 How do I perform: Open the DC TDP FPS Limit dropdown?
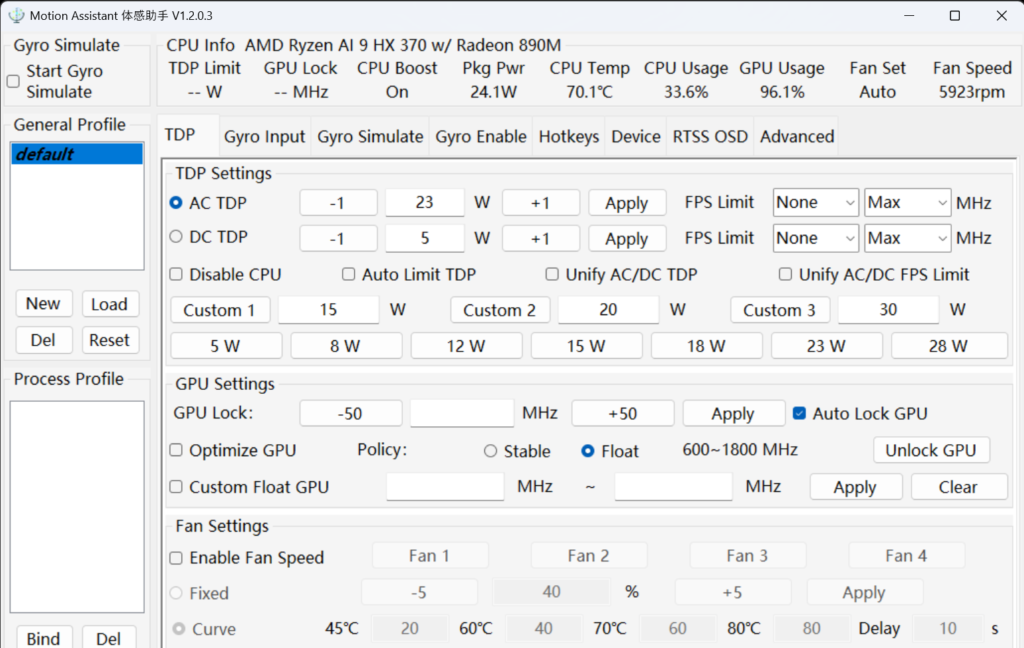point(815,238)
